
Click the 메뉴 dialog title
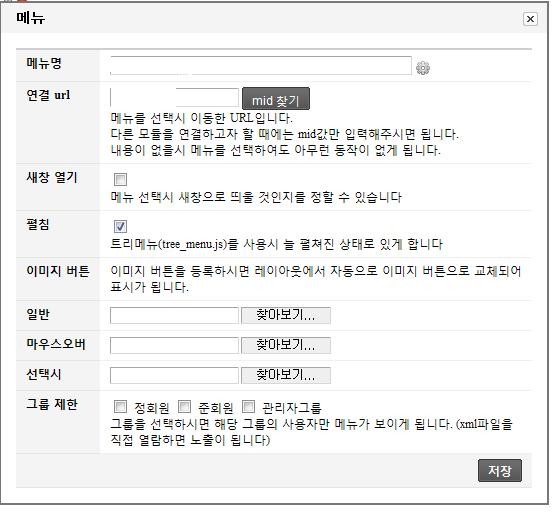click(x=30, y=18)
